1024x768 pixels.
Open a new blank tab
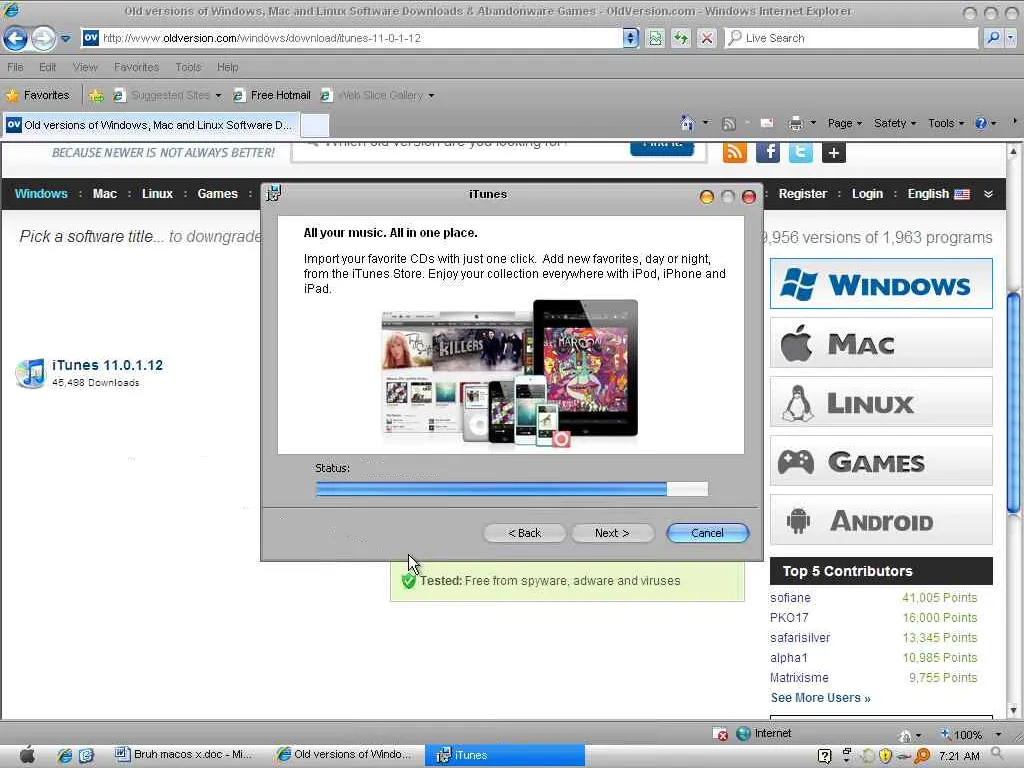(315, 125)
